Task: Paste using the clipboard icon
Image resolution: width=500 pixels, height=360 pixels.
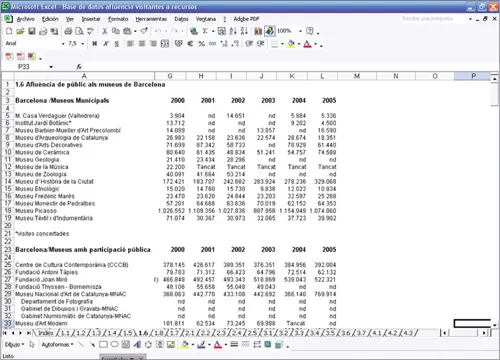Action: coord(127,31)
